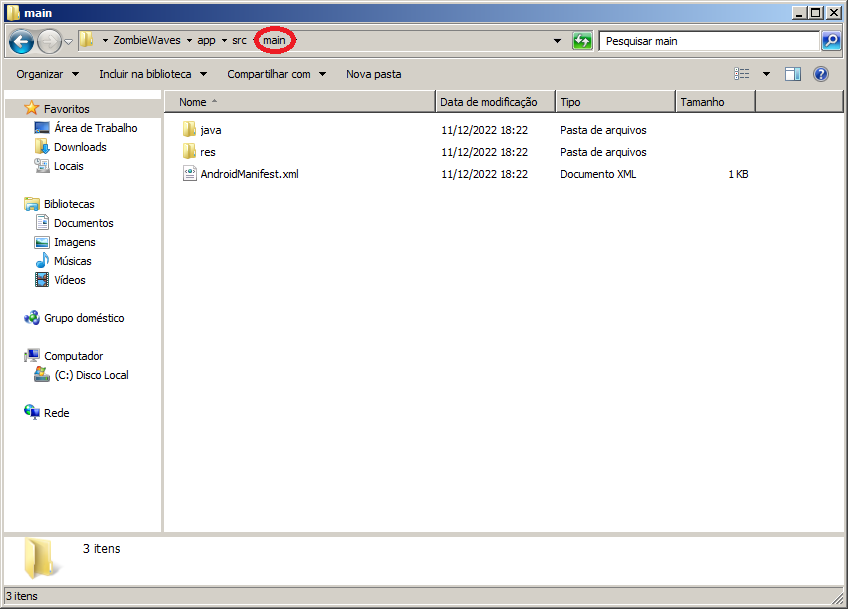Click the Pesquisar main search field
The height and width of the screenshot is (609, 848).
(708, 41)
